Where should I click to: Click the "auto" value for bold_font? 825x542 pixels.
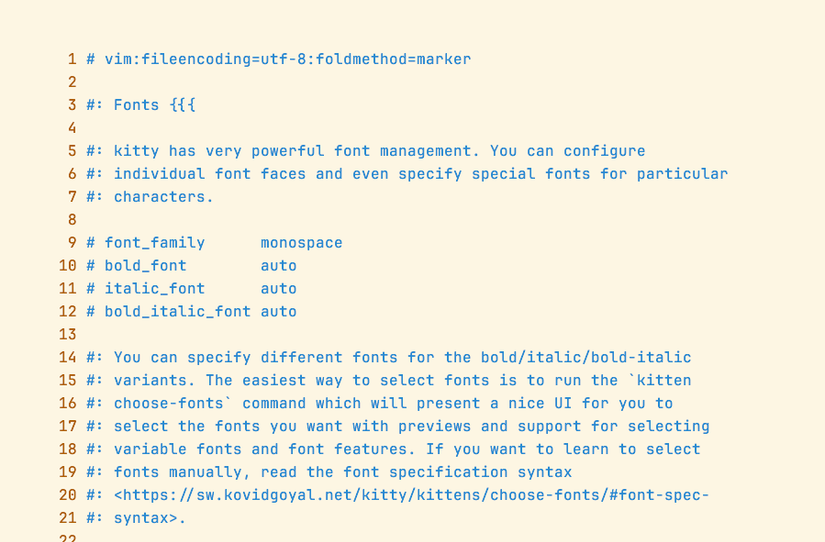(278, 266)
